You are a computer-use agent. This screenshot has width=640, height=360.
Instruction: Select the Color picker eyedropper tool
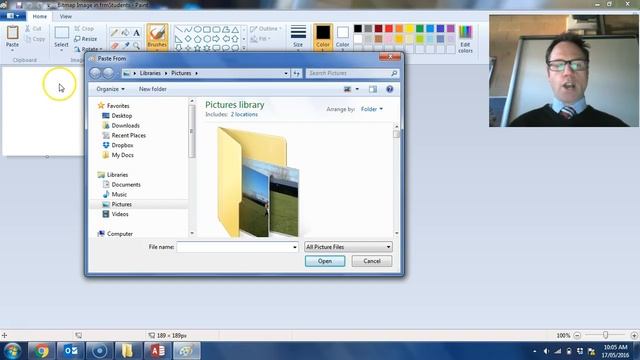tap(125, 45)
